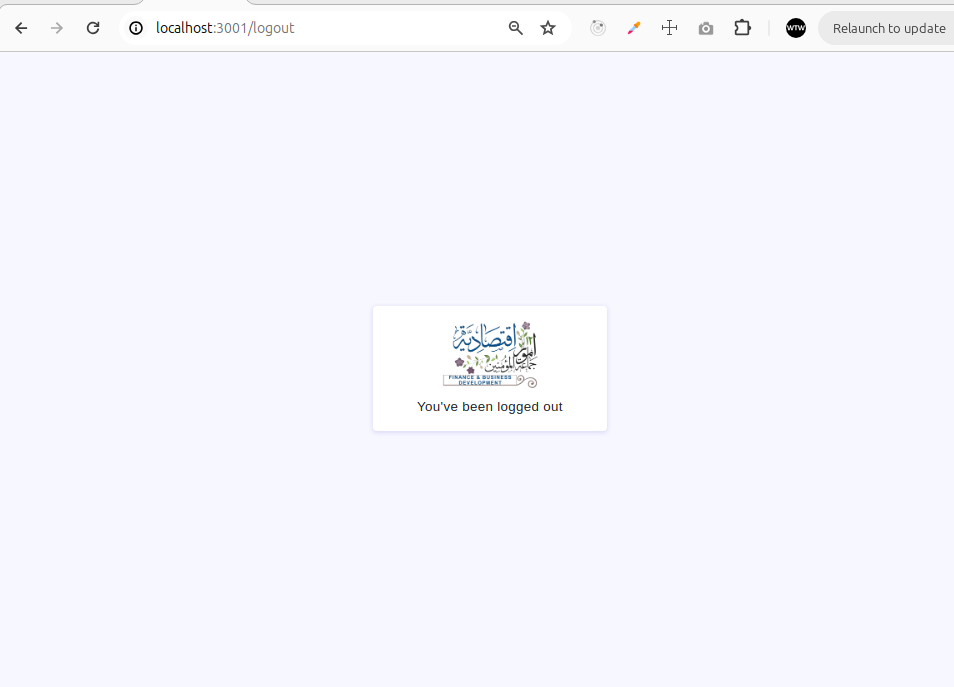Activate the colorful pen extension
This screenshot has width=954, height=687.
coord(633,28)
